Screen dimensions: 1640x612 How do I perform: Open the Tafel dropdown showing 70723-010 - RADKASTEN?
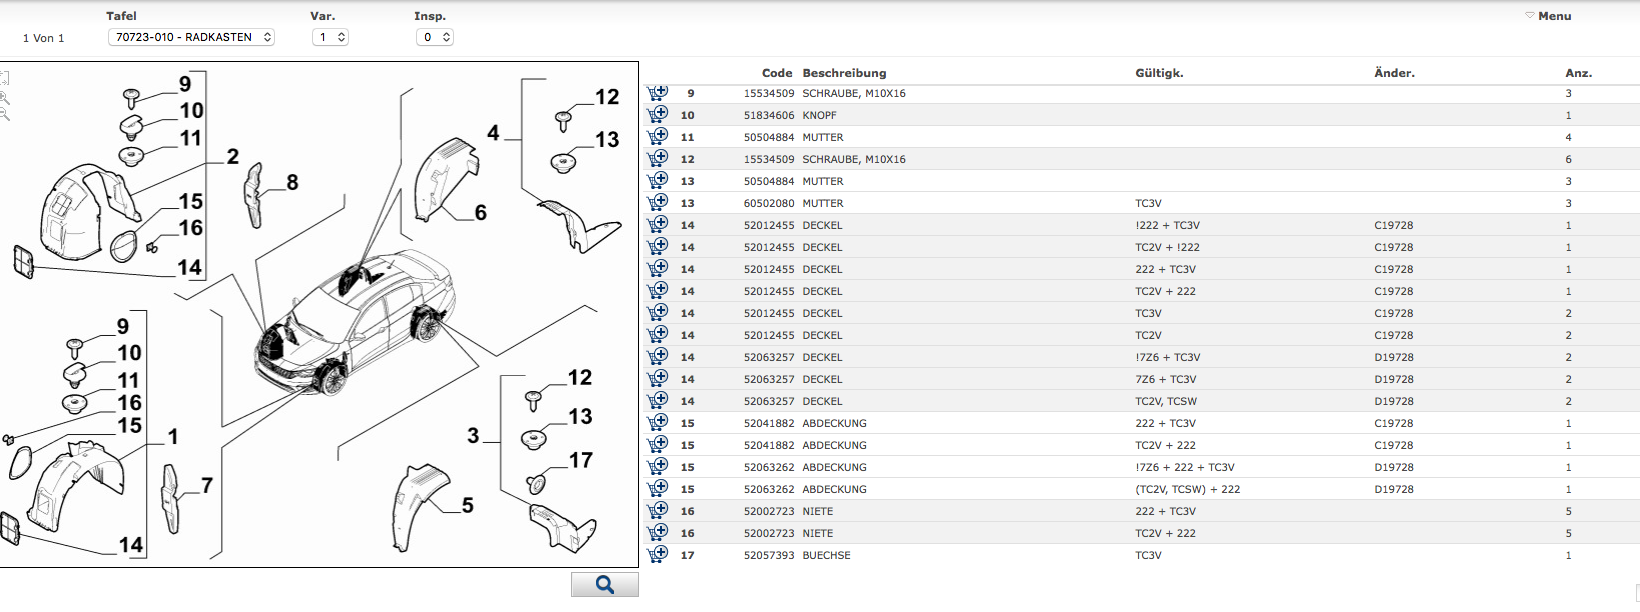pyautogui.click(x=191, y=37)
